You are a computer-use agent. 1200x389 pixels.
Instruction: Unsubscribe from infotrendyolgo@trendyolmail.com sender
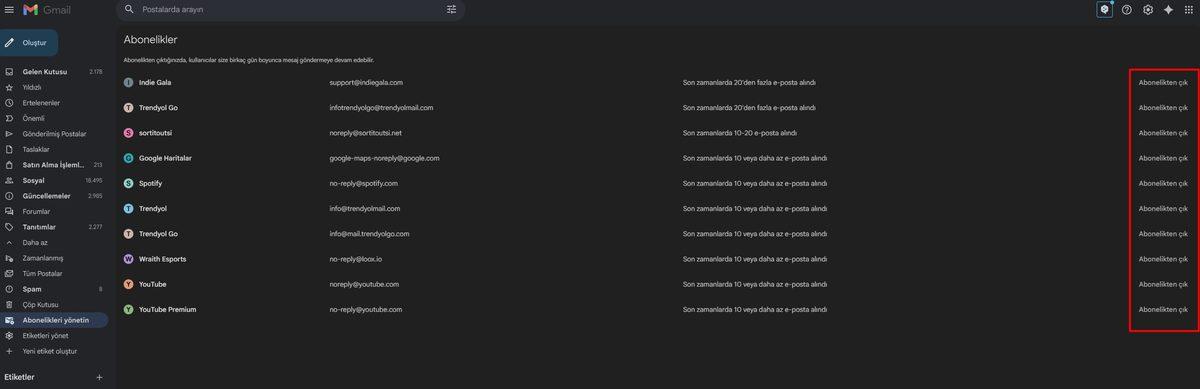coord(1163,107)
